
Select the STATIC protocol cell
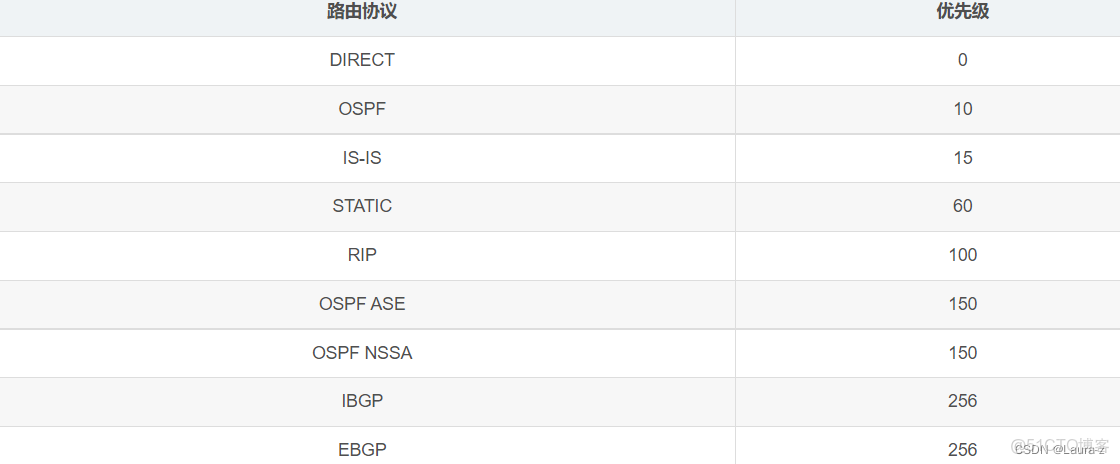point(362,206)
